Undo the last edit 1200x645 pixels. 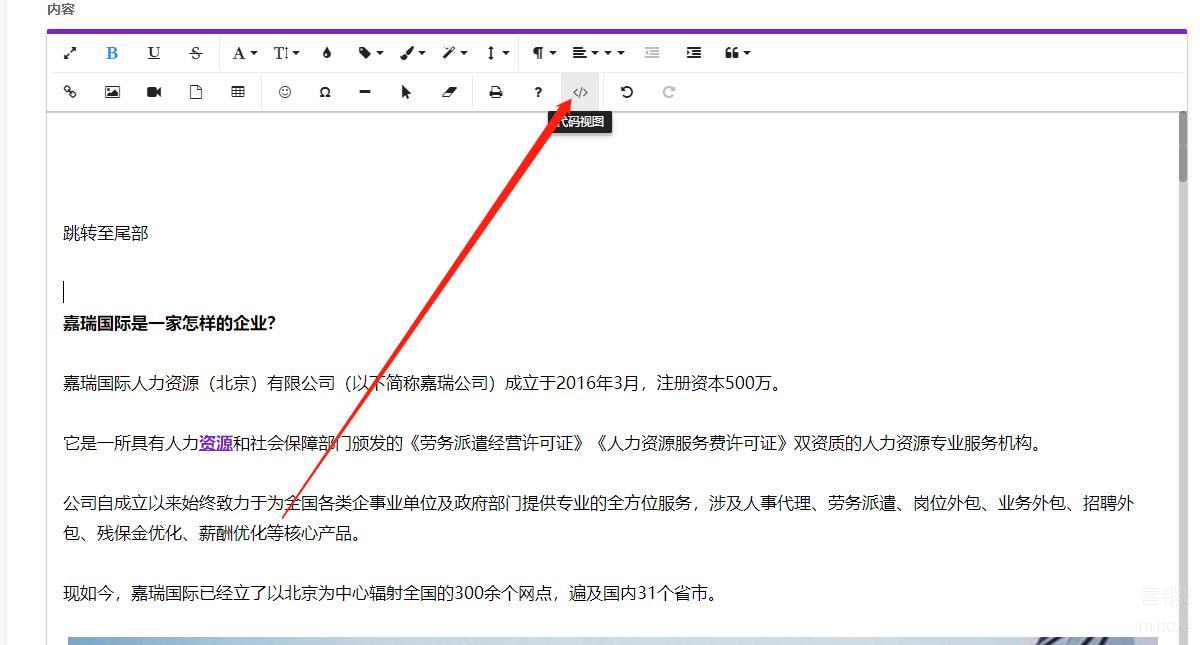click(627, 92)
